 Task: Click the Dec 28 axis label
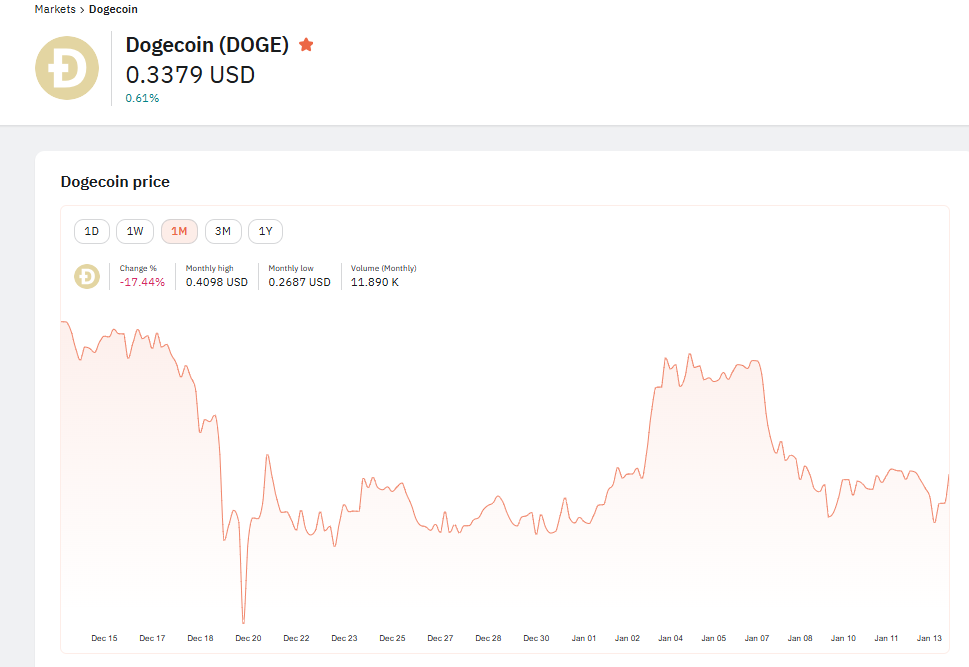point(488,638)
